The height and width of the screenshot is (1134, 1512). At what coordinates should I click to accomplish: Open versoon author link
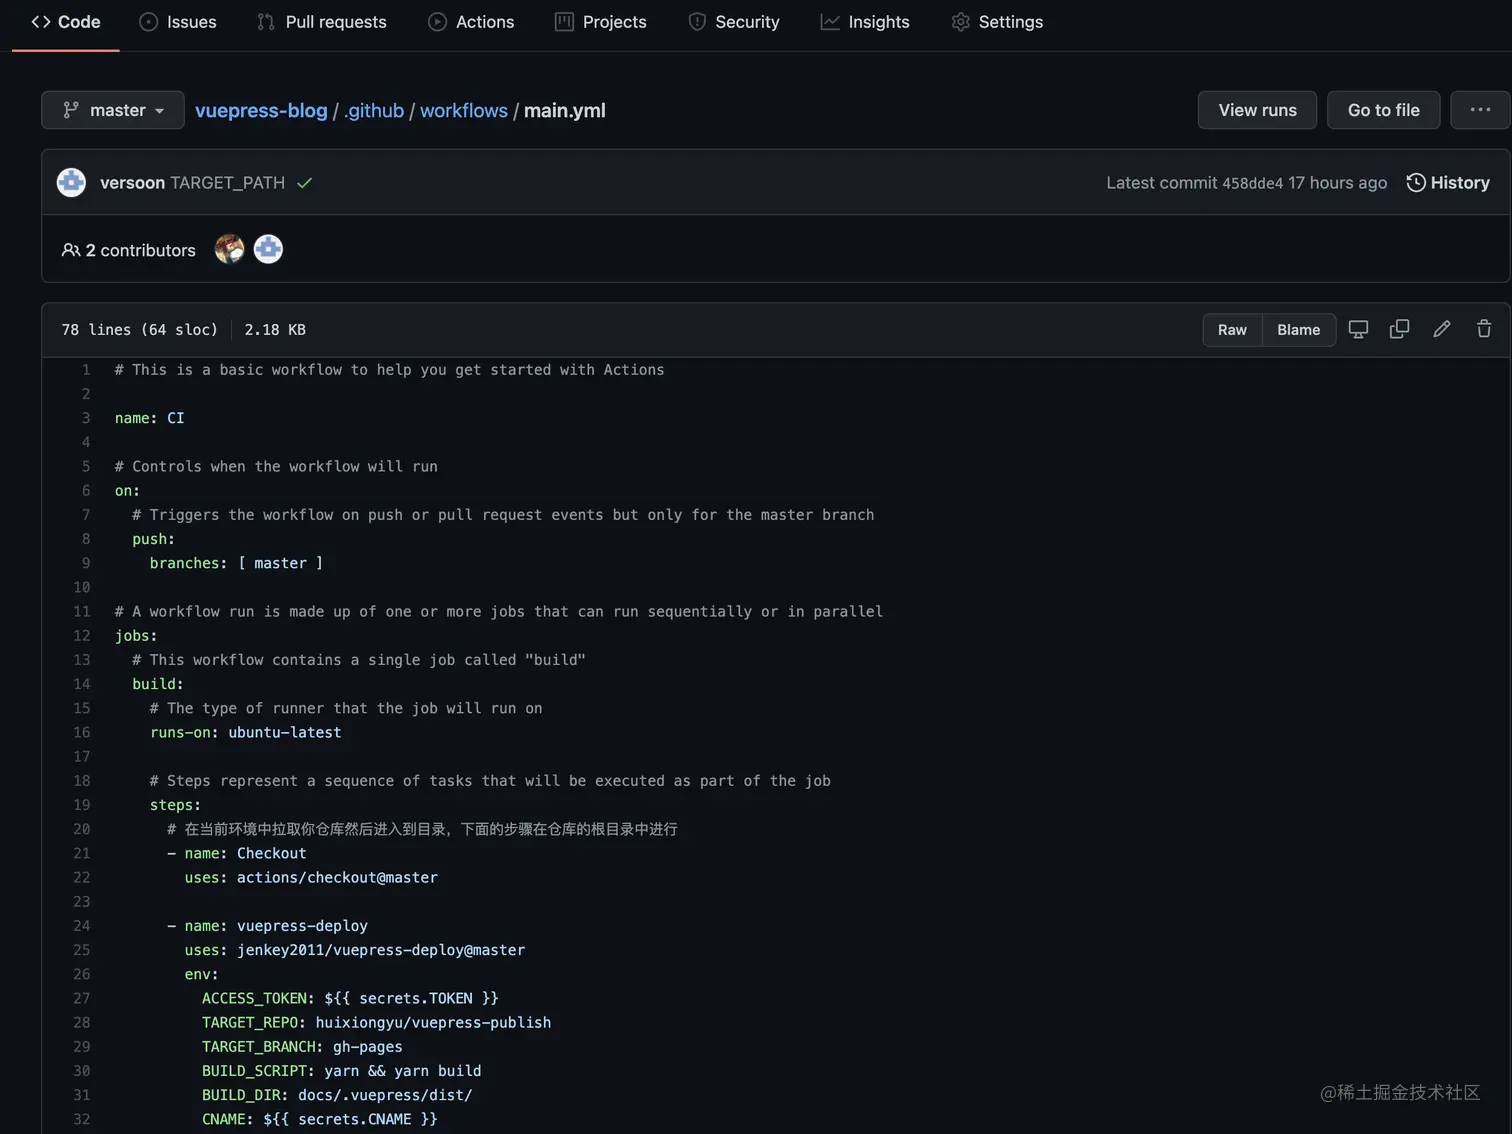pos(132,183)
